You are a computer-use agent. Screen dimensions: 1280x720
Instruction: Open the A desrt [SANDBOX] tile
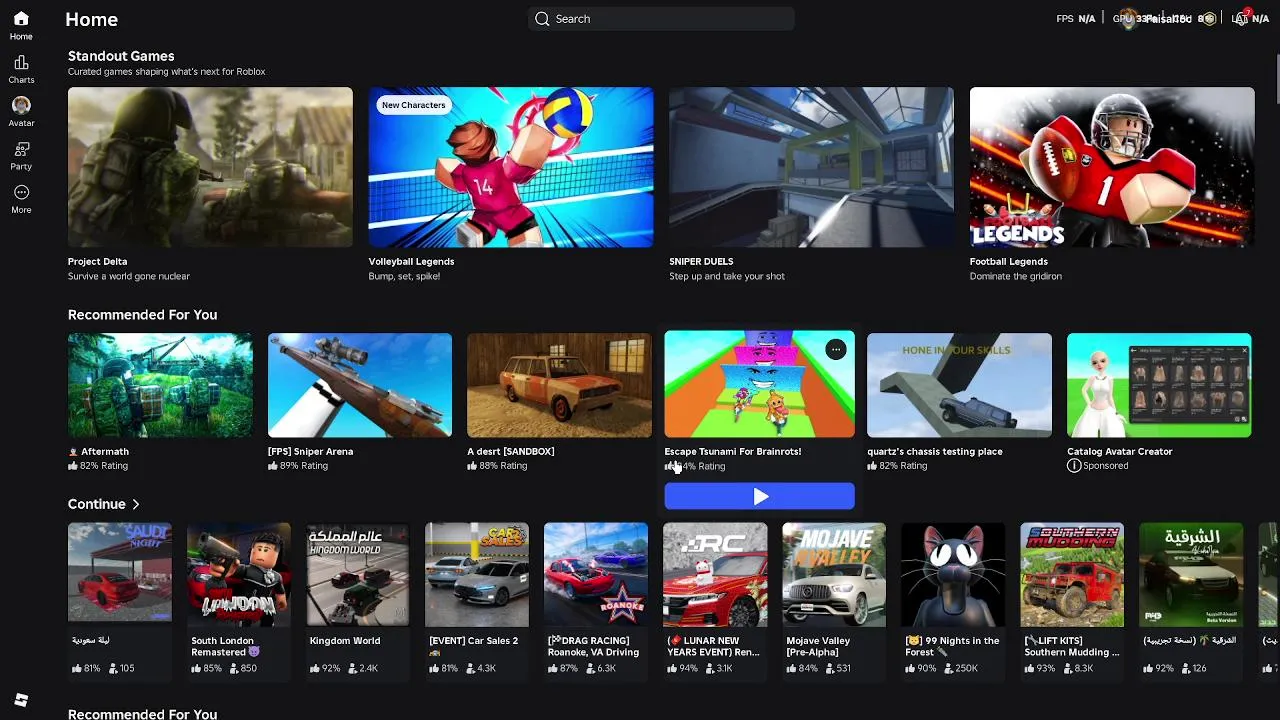pos(559,386)
